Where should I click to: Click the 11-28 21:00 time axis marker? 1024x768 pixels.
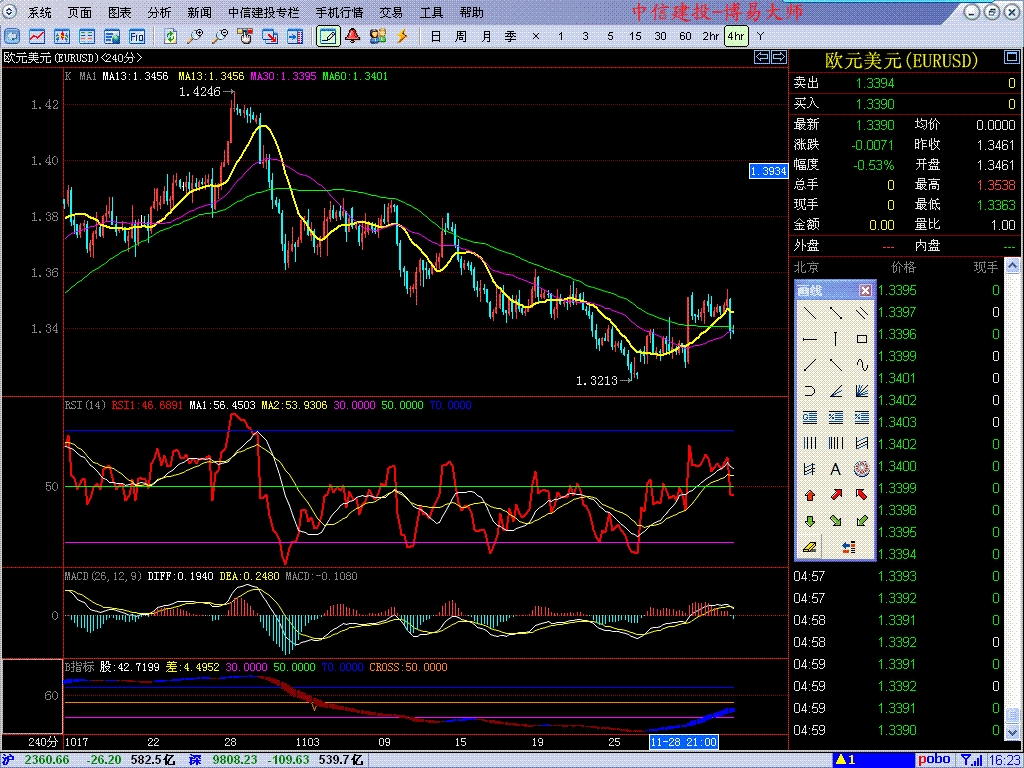(684, 742)
